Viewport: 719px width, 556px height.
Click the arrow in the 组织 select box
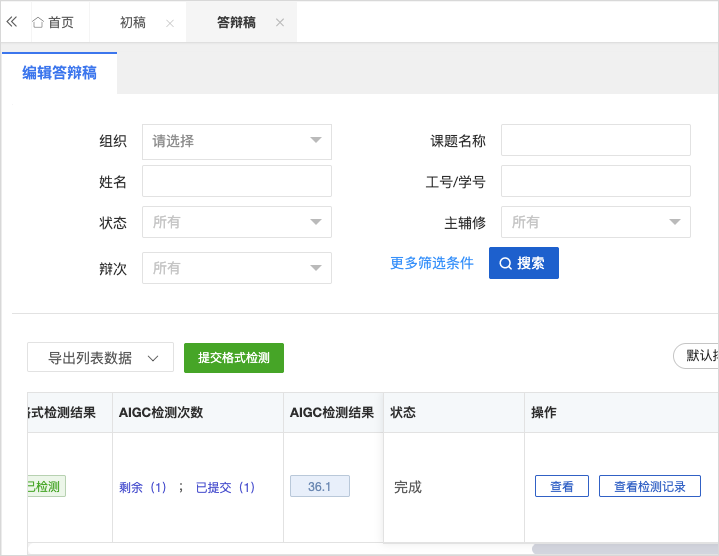(316, 140)
